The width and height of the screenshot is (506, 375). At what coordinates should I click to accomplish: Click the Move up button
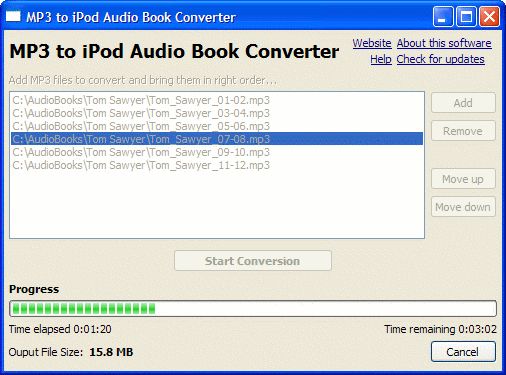[463, 179]
